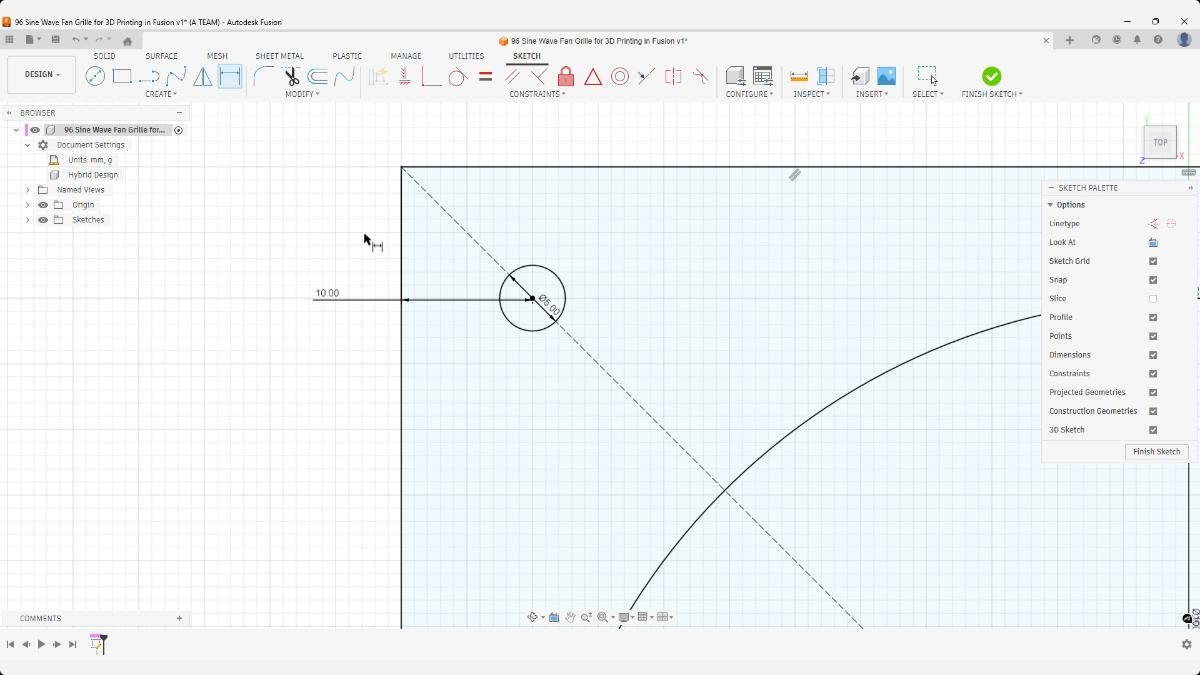The width and height of the screenshot is (1200, 675).
Task: Enable the Slice checkbox
Action: click(x=1153, y=298)
